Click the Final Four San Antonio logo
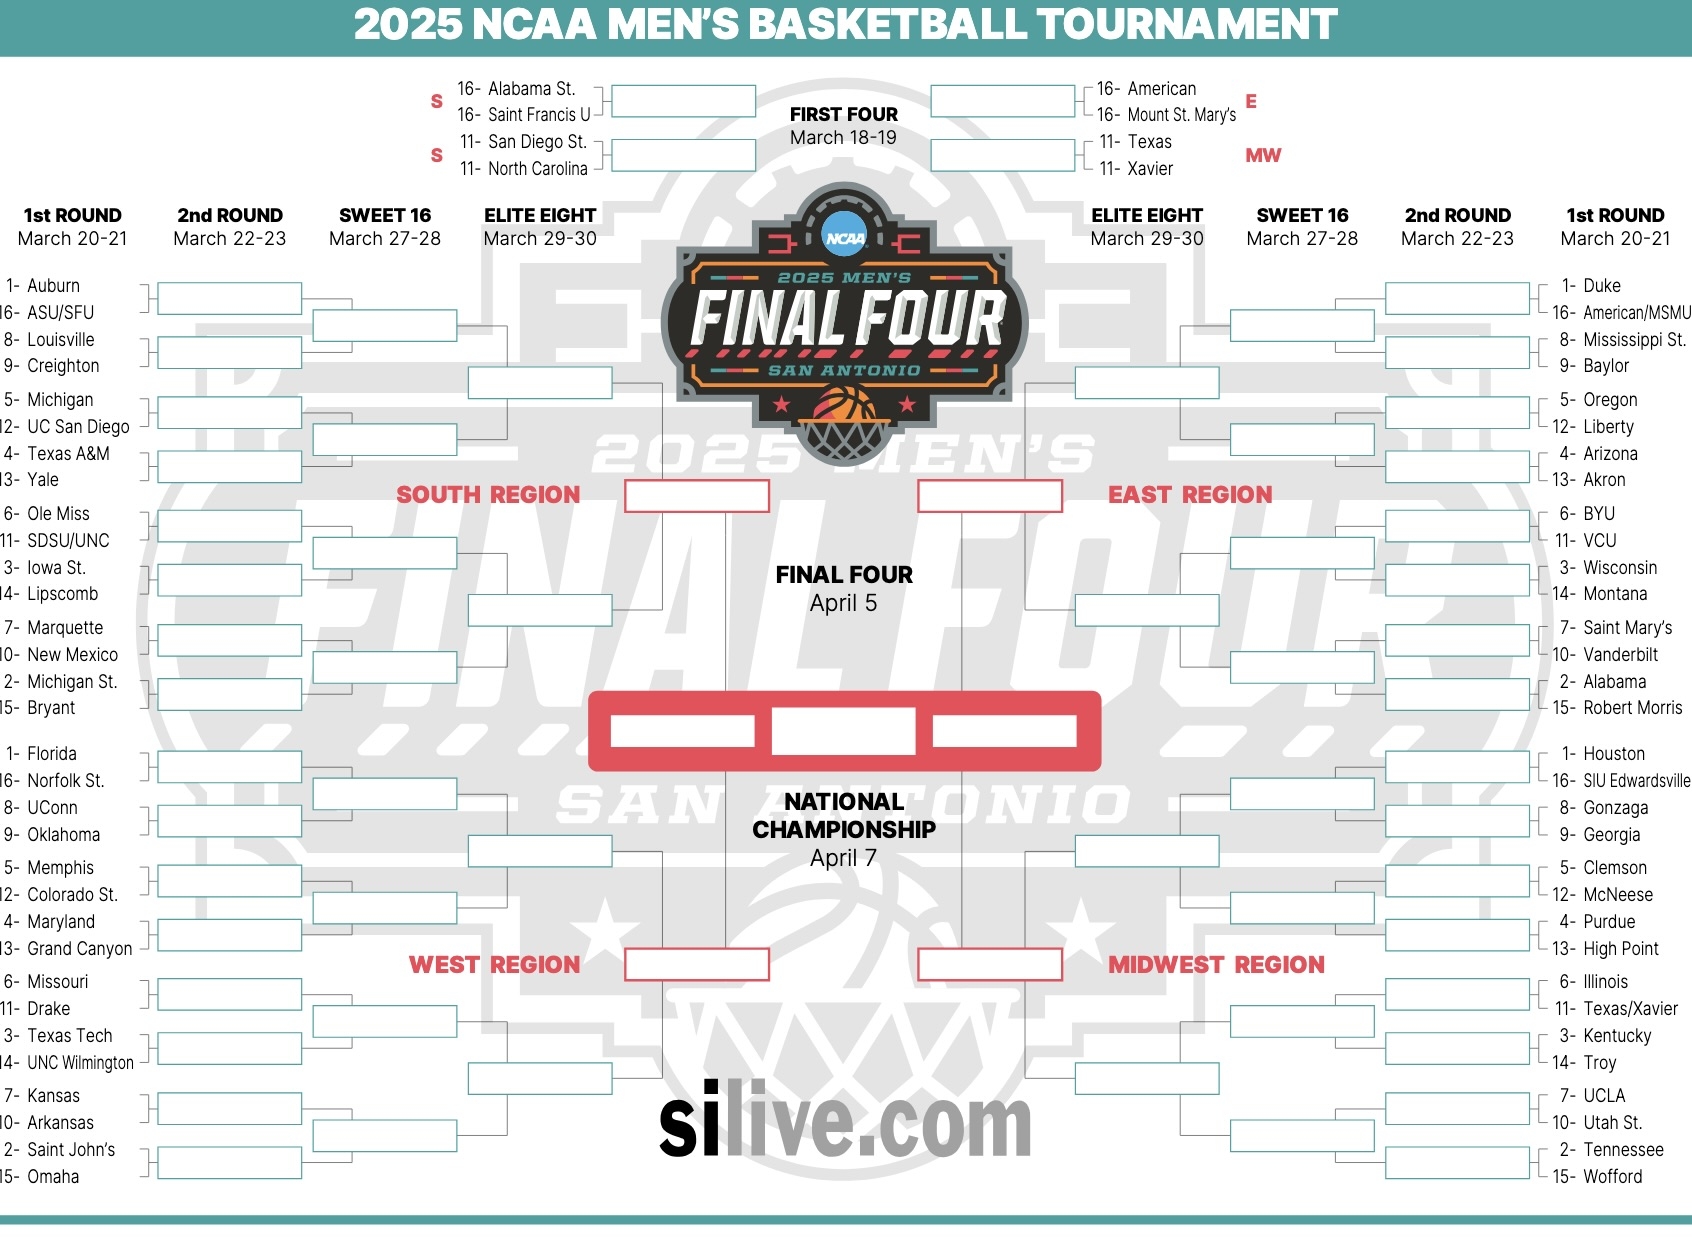This screenshot has height=1237, width=1692. click(x=845, y=320)
